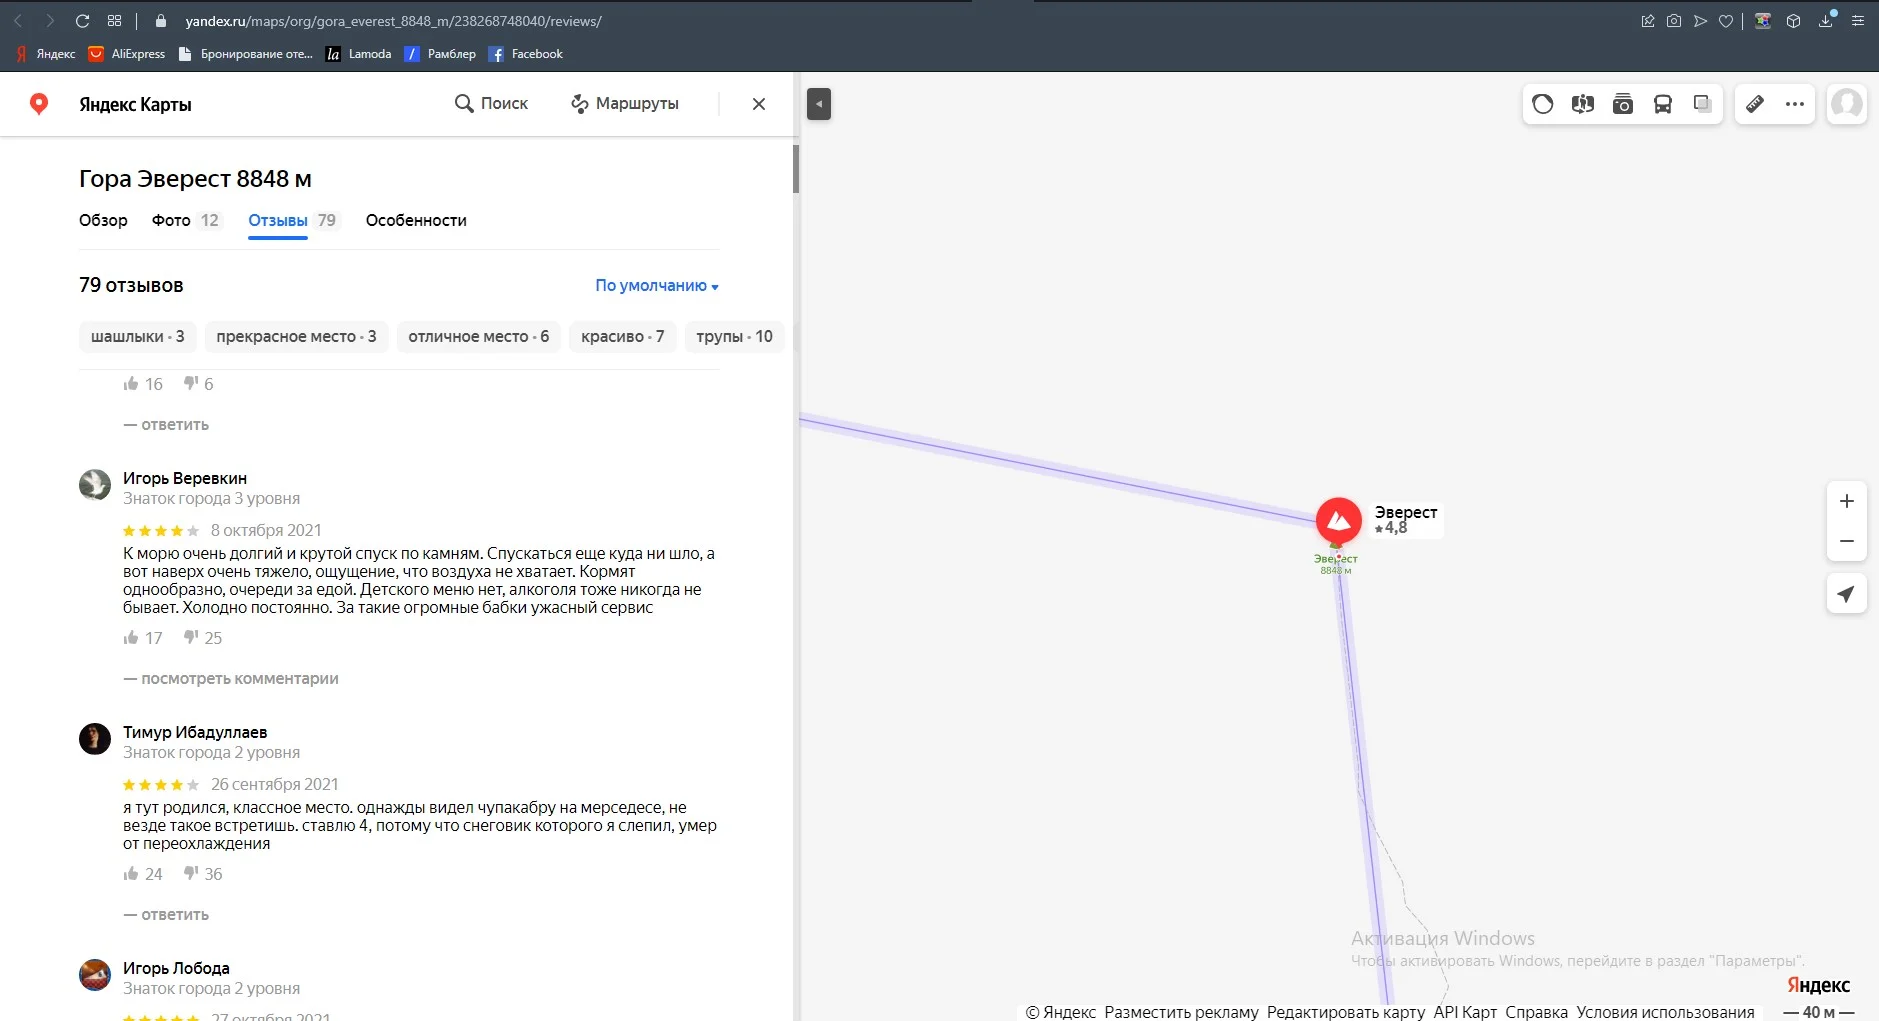Click 'ответить' under Timur Ibadullaev's review
Viewport: 1879px width, 1021px height.
coord(175,914)
